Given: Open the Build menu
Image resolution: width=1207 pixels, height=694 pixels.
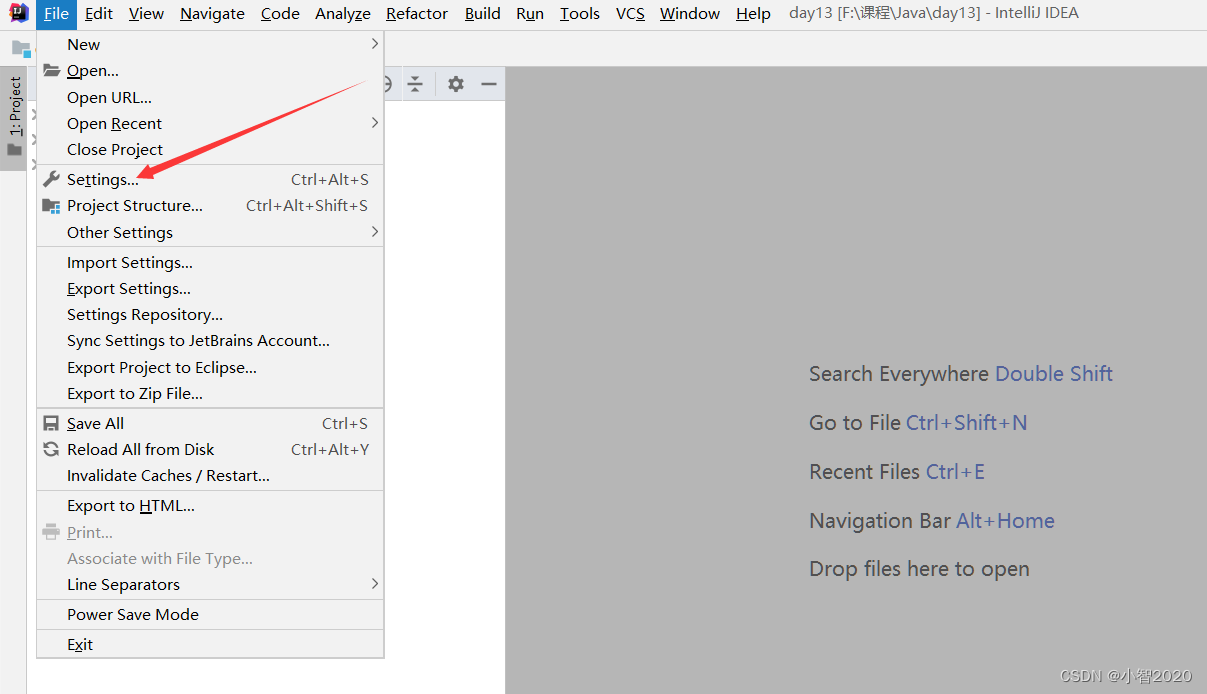Looking at the screenshot, I should [x=483, y=14].
